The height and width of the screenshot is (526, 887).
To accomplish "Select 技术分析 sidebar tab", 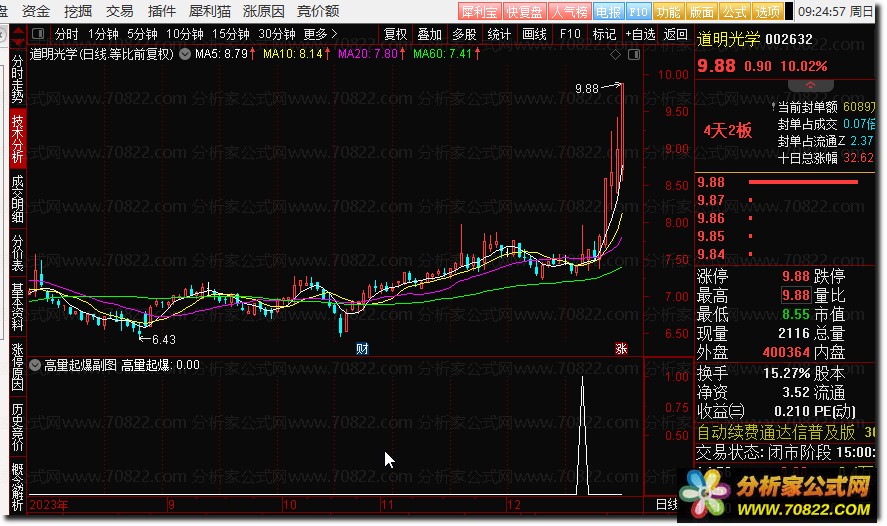I will tap(18, 139).
